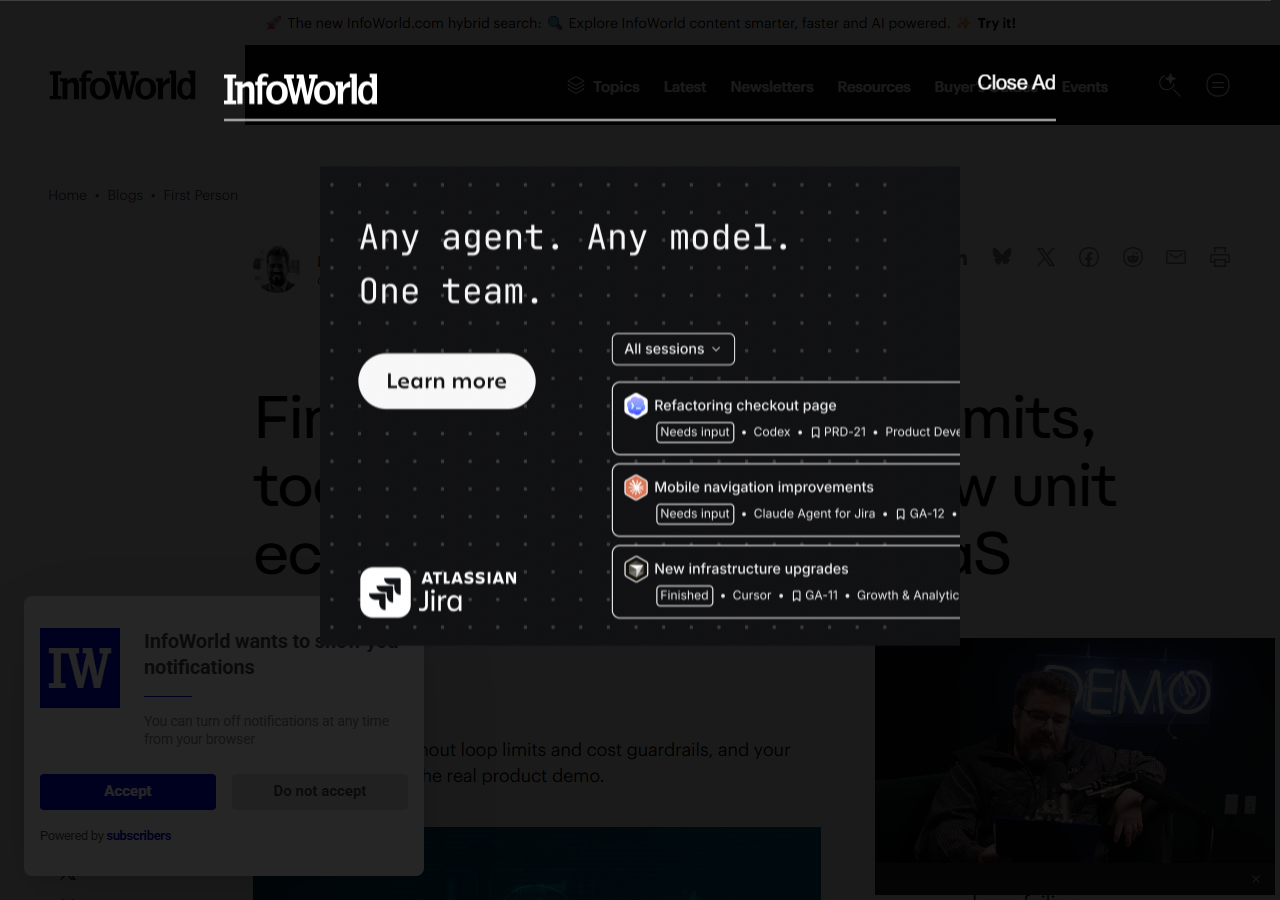
Task: Click the GA-12 ticket label
Action: [x=920, y=514]
